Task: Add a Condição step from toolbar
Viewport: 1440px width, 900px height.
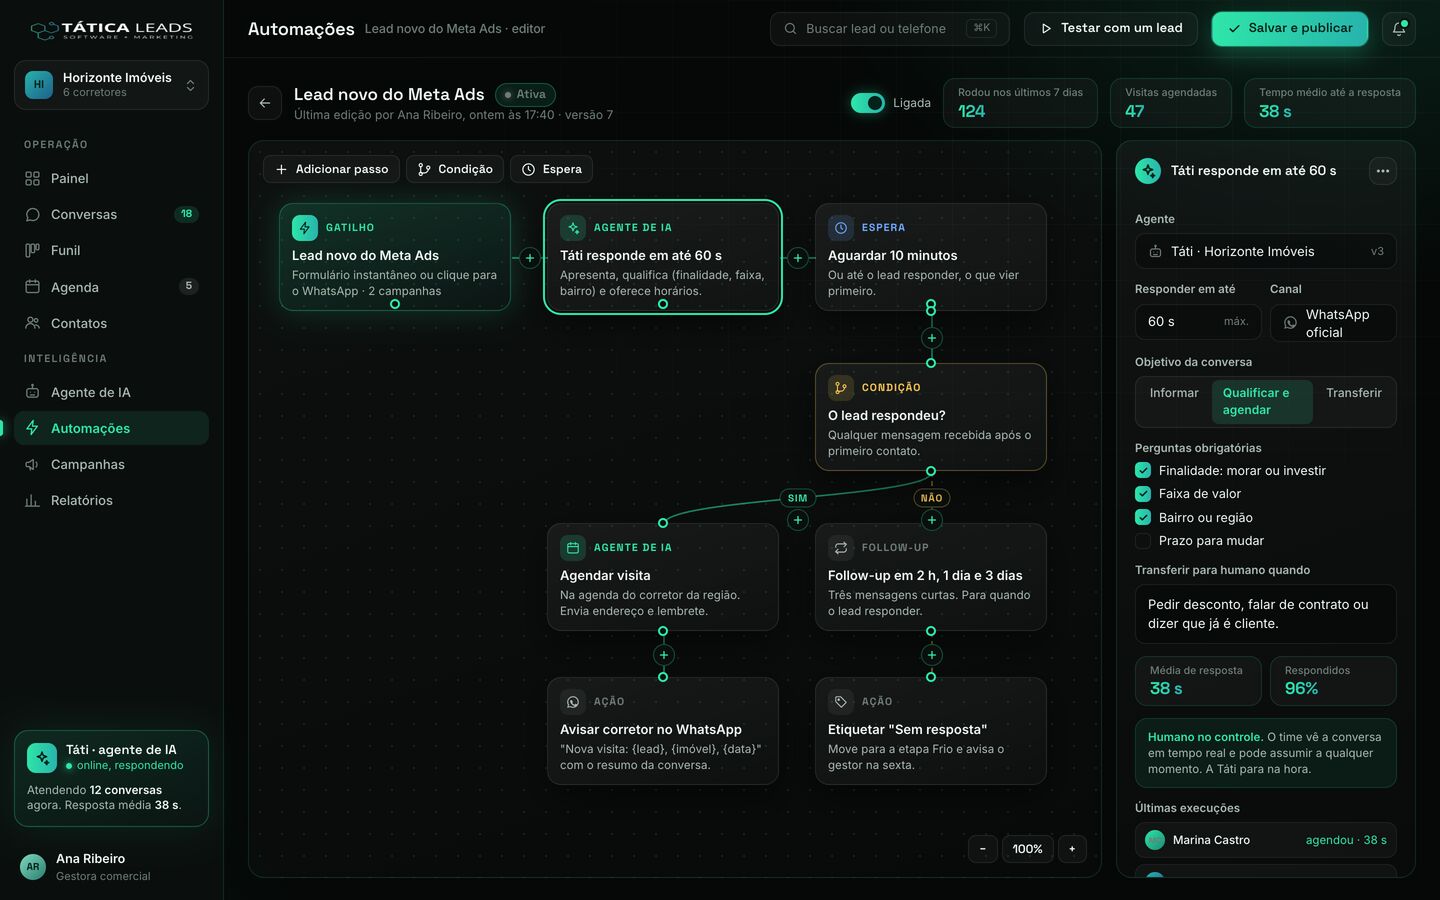Action: point(455,169)
